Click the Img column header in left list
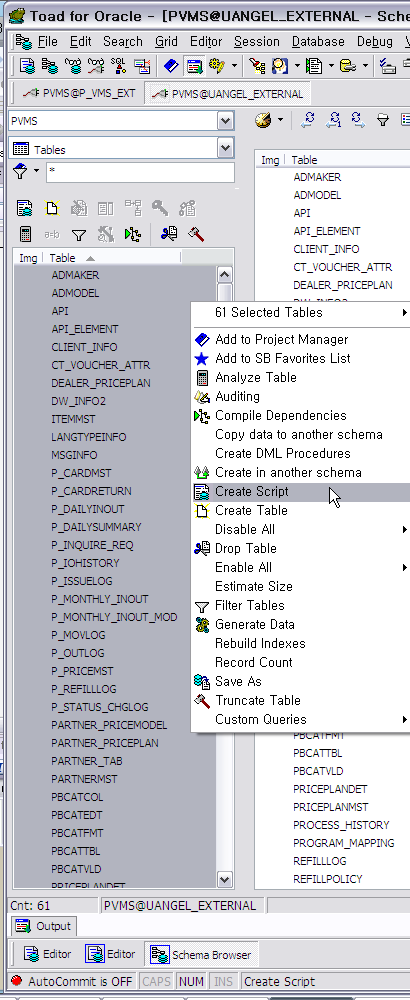 [x=28, y=258]
